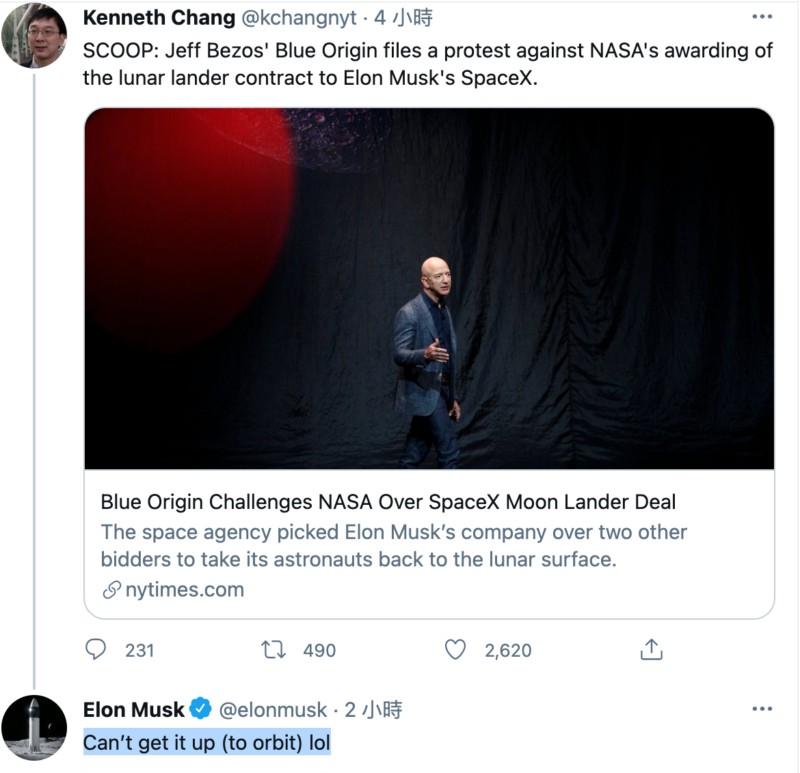Click the link chain icon beside nytimes.com
This screenshot has width=800, height=773.
(x=112, y=590)
